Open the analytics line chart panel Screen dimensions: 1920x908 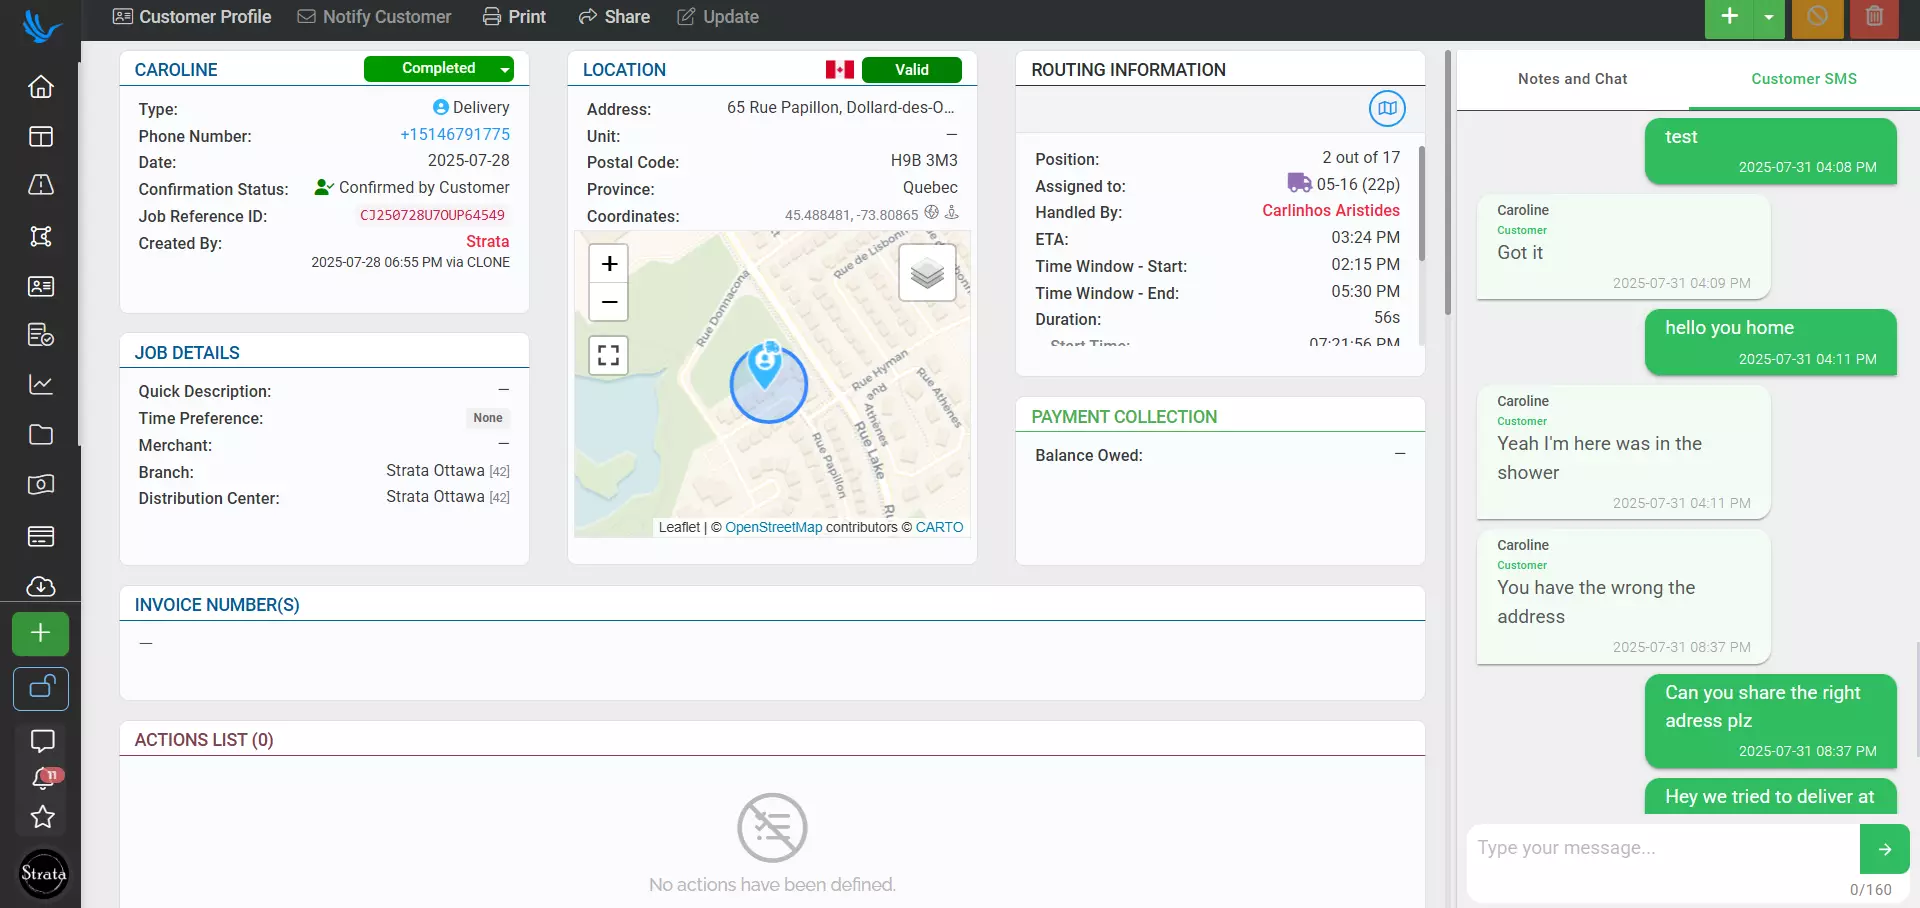(40, 385)
